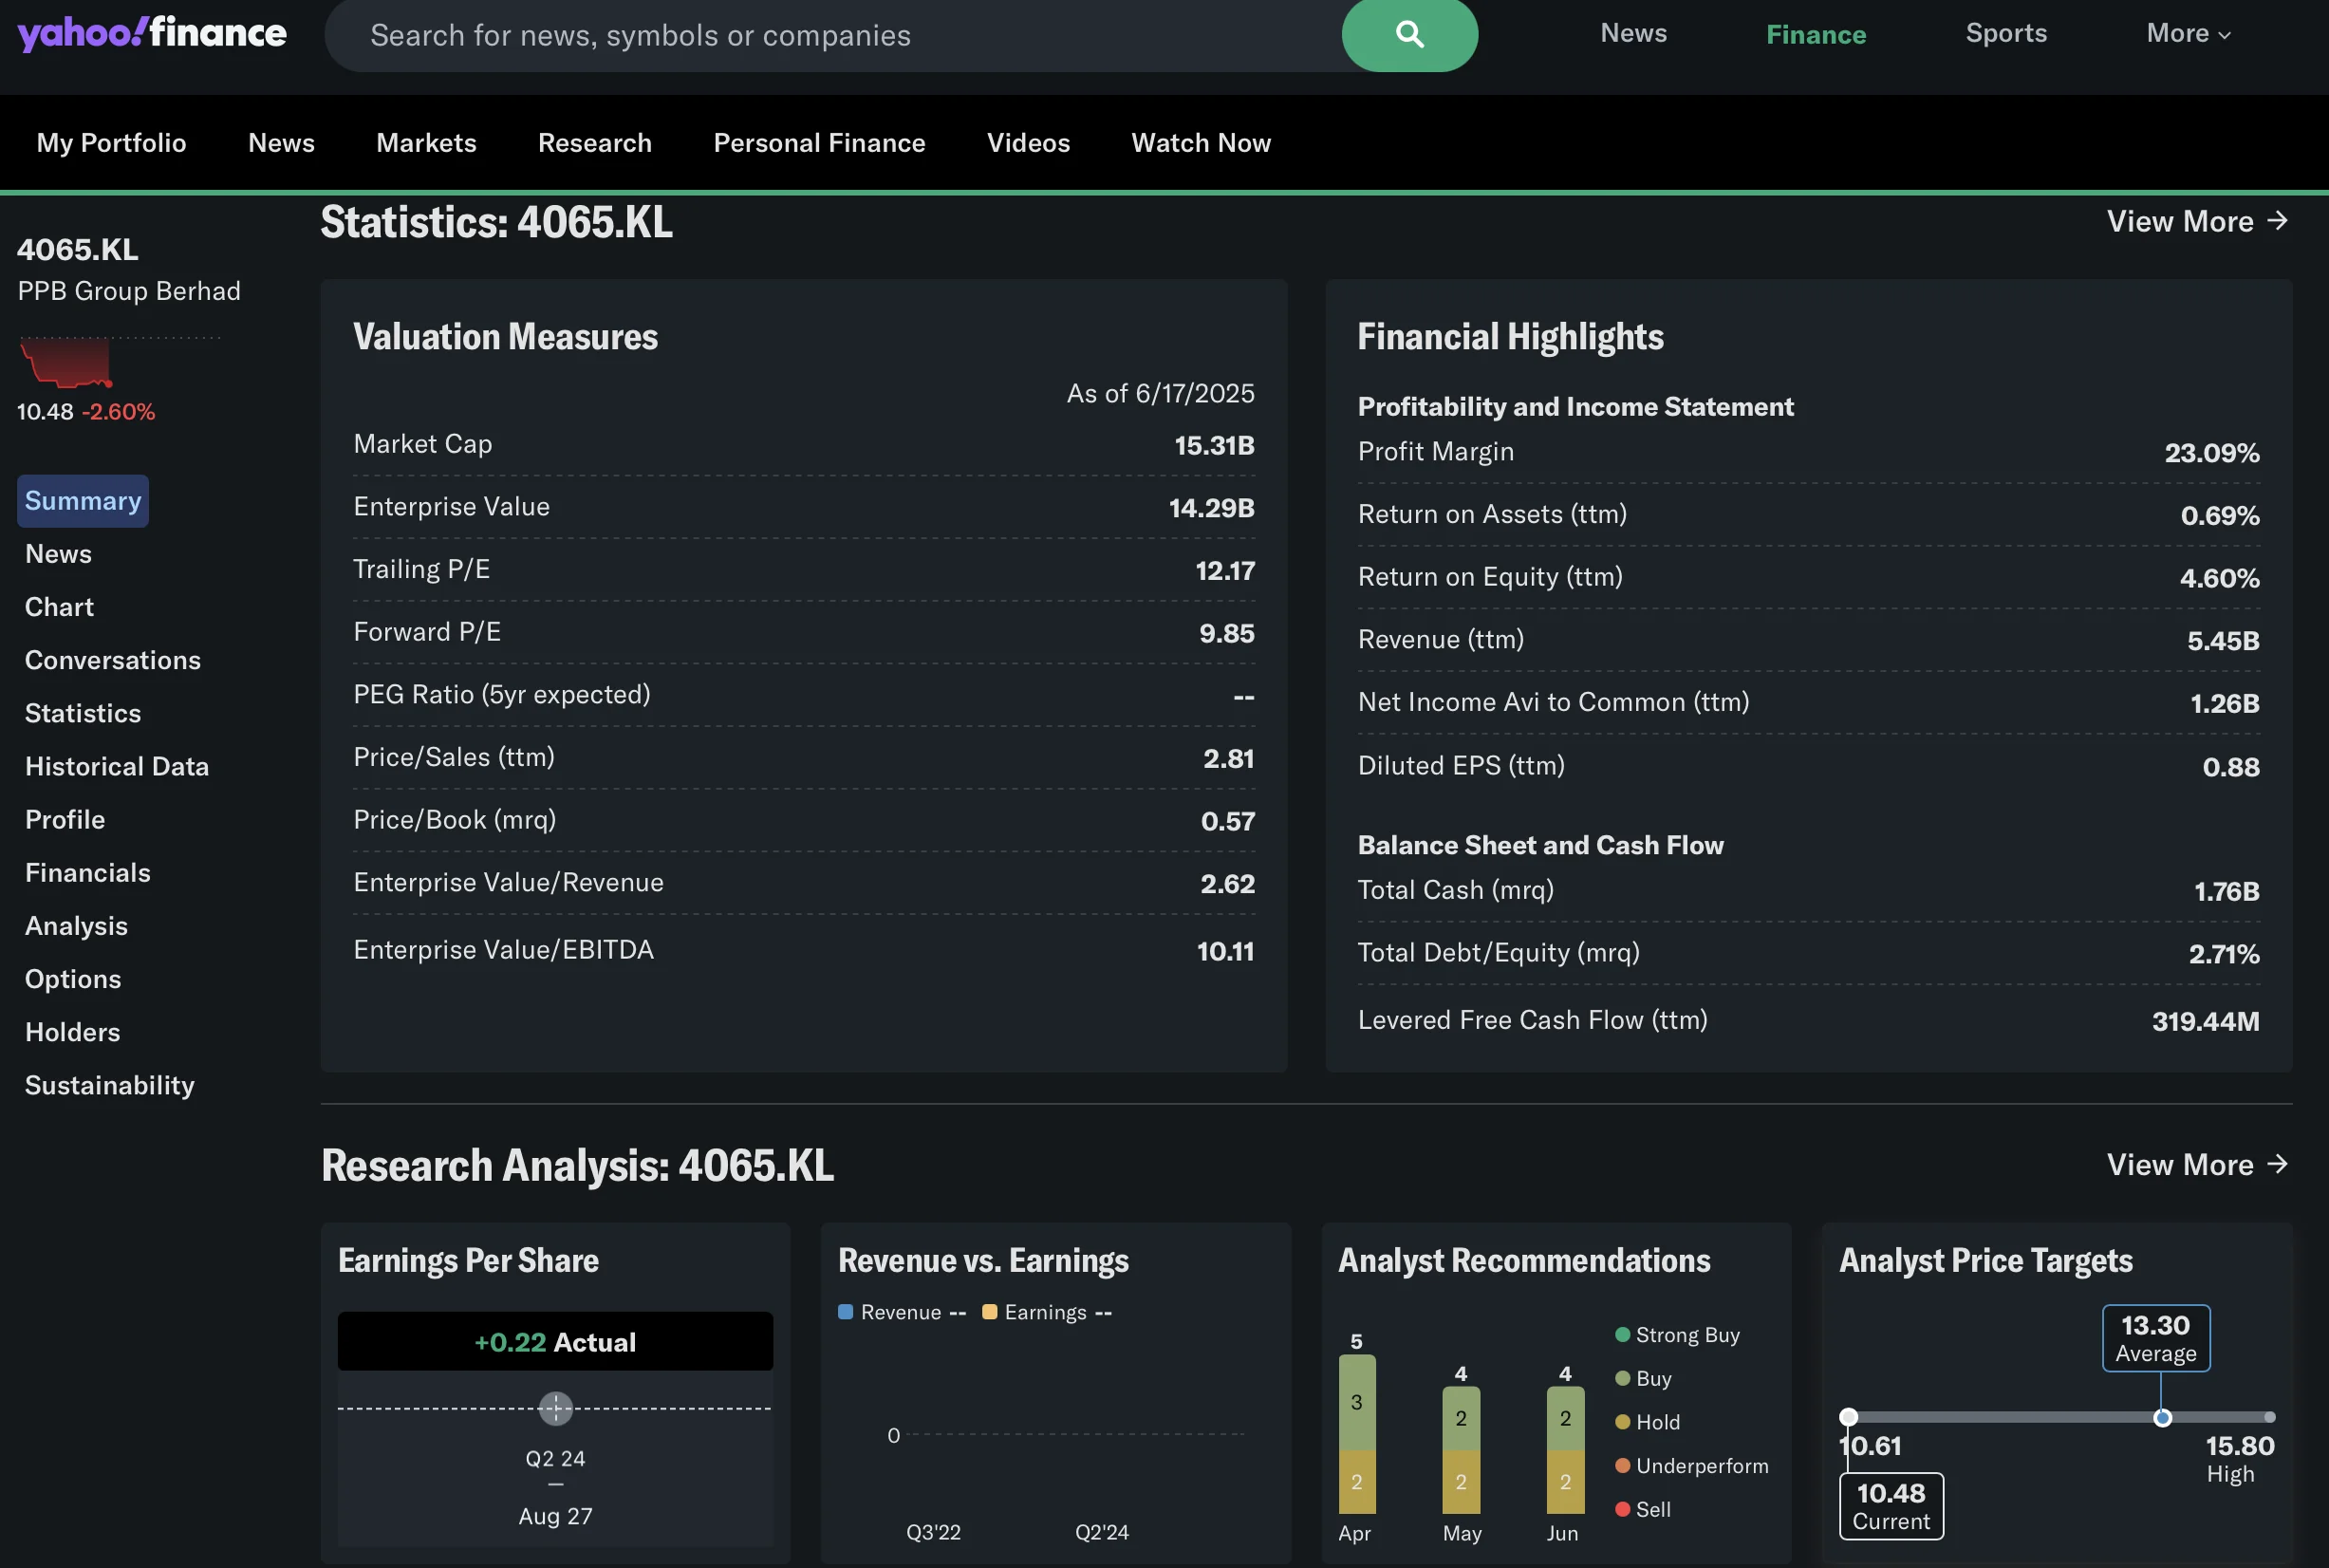Click the Profit Margin value 23.09%

coord(2212,453)
